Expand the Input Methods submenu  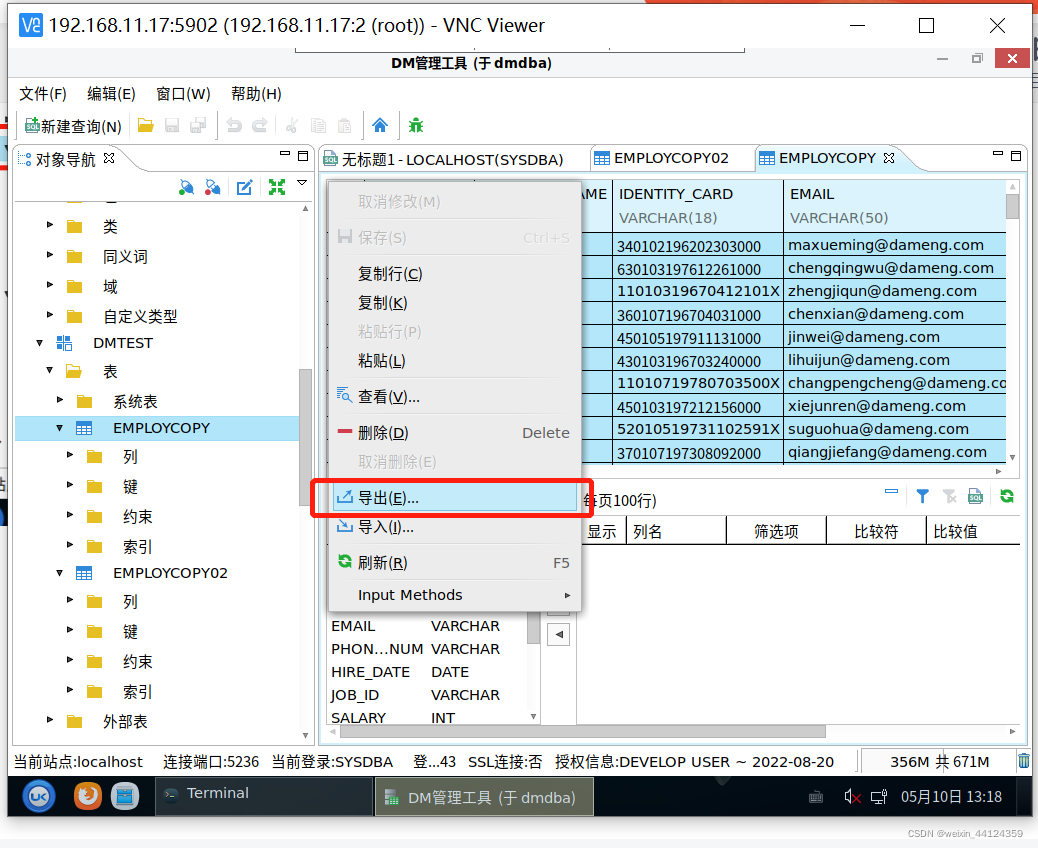410,594
